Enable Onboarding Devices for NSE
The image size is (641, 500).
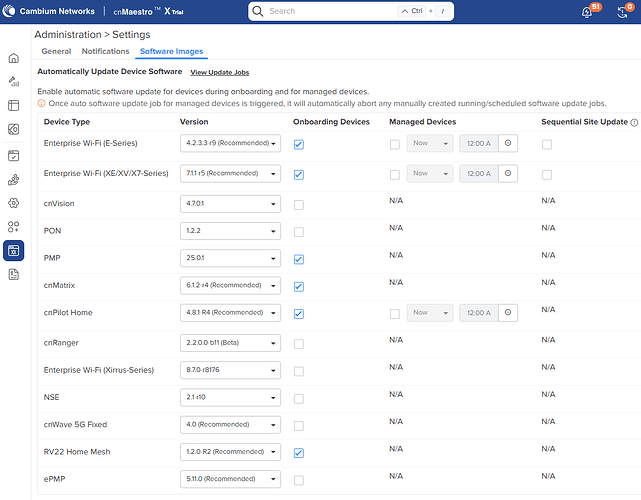pyautogui.click(x=299, y=399)
